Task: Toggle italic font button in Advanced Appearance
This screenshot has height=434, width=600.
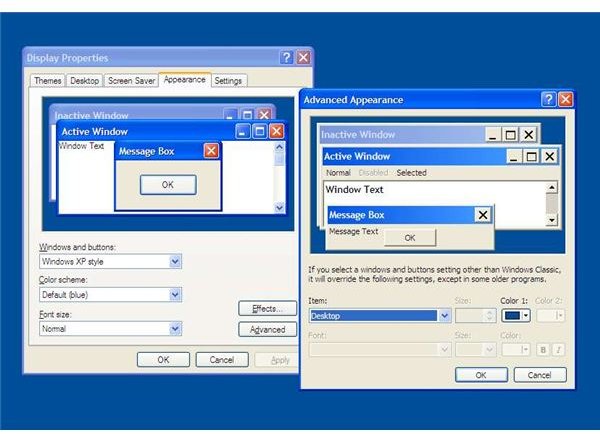Action: (x=558, y=350)
